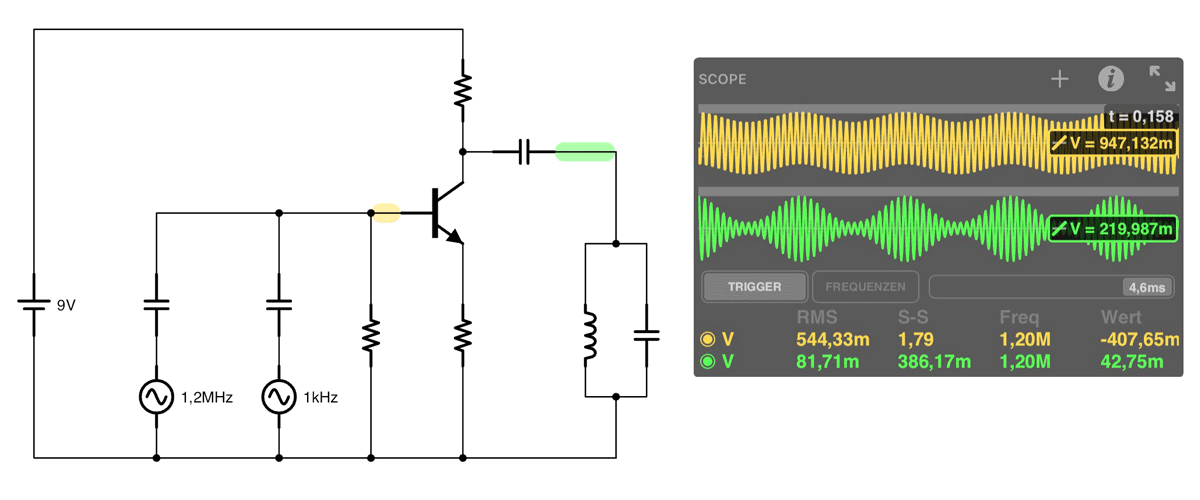Click the Freq column header
Image resolution: width=1200 pixels, height=500 pixels.
click(x=1019, y=318)
